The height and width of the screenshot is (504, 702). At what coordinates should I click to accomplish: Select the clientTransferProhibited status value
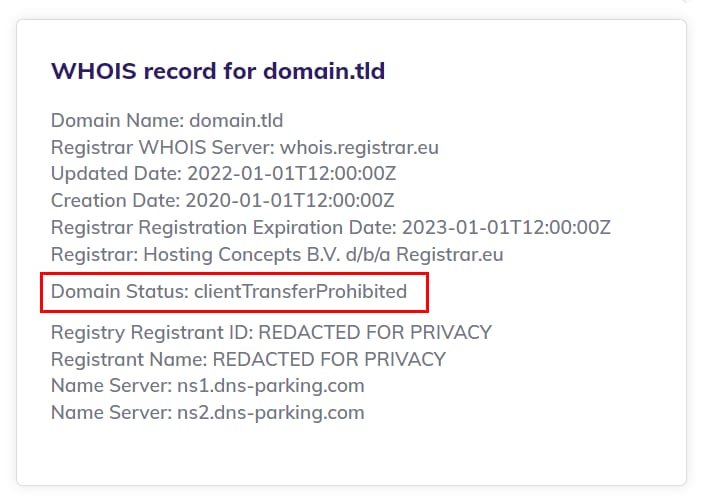[x=300, y=292]
